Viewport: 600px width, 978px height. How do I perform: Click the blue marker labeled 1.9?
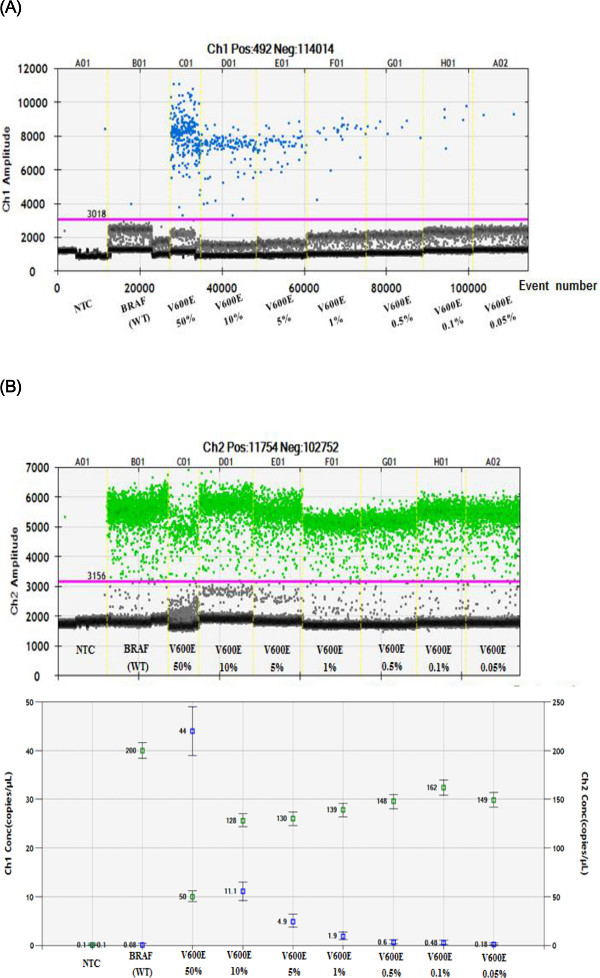pos(342,936)
